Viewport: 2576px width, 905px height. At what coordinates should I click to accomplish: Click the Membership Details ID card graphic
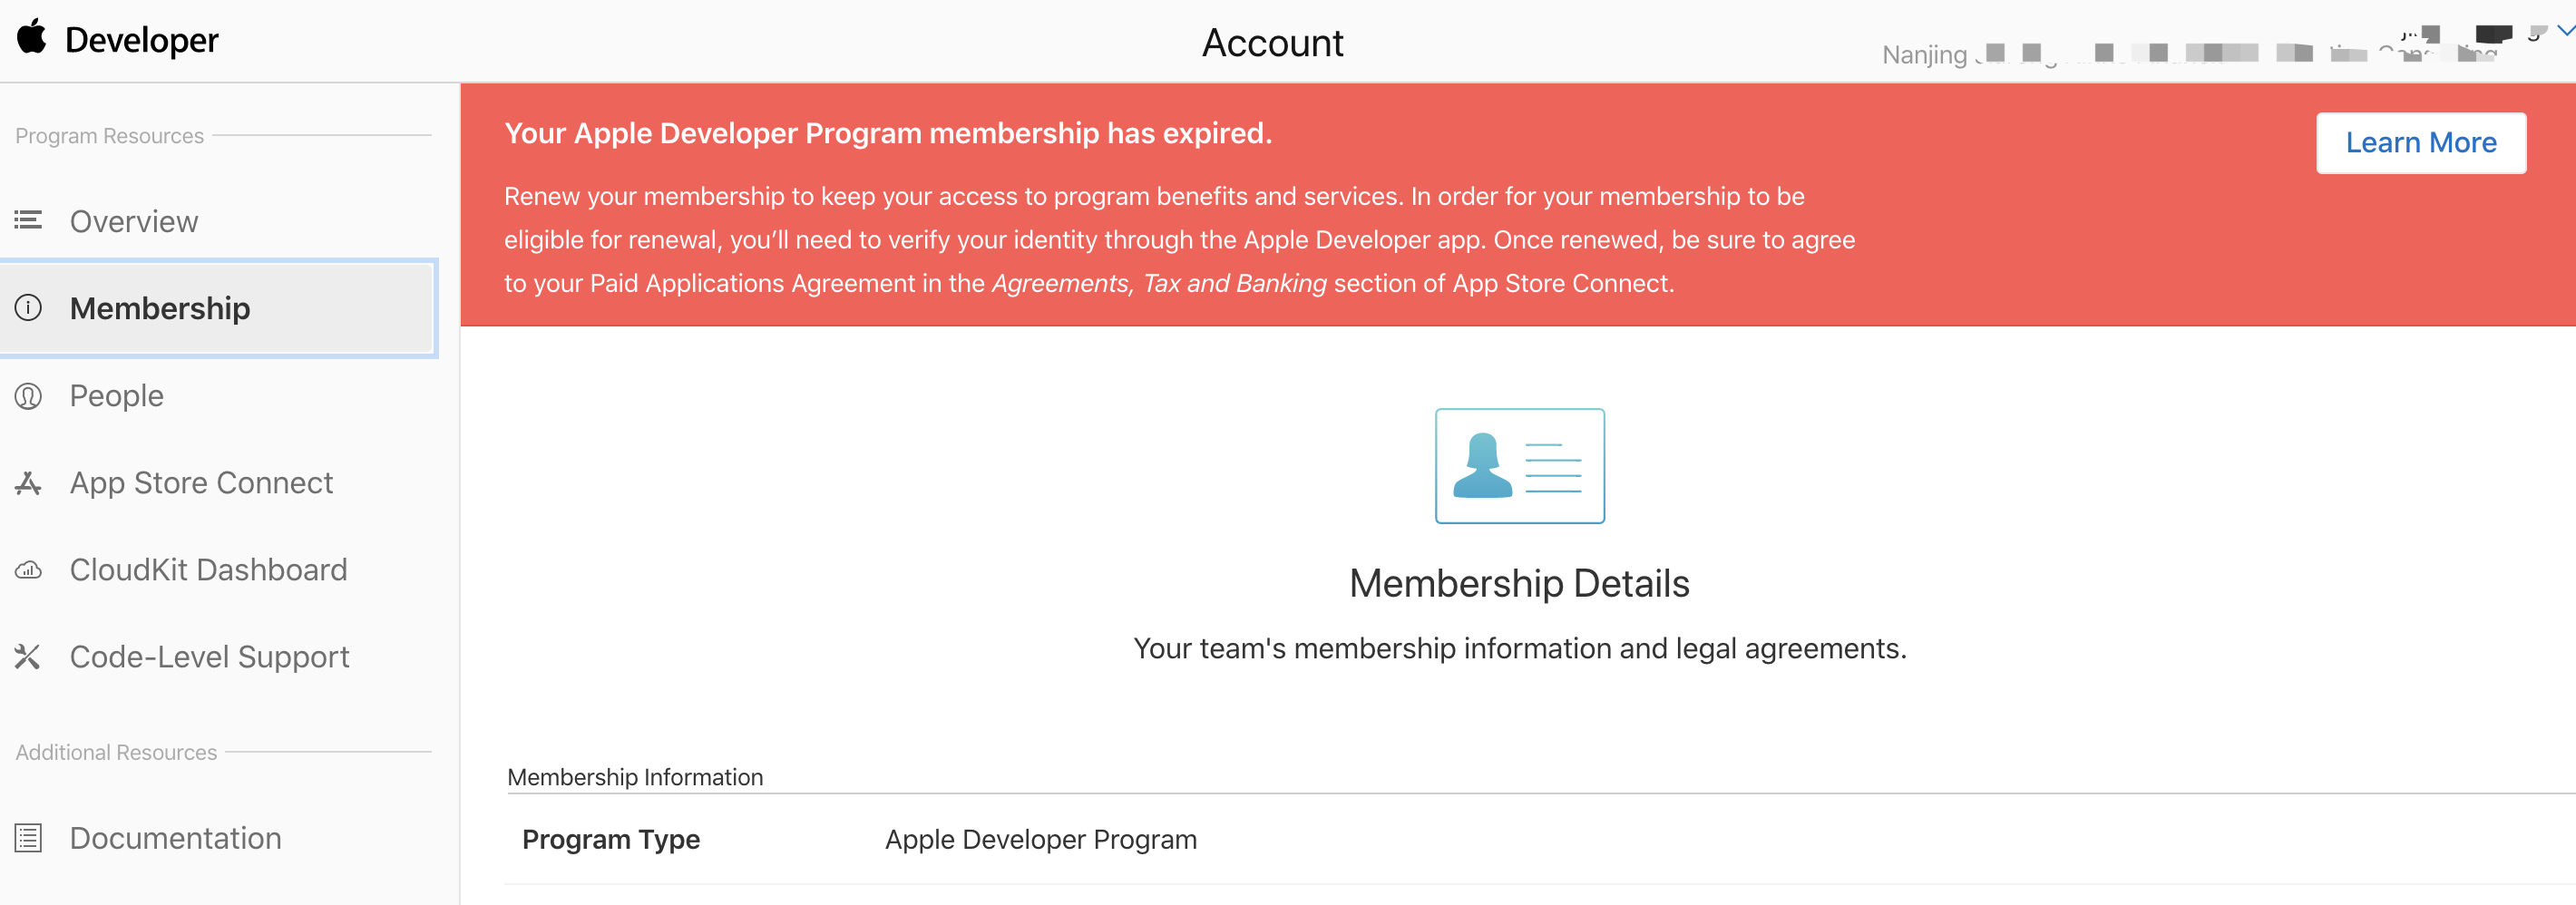tap(1520, 466)
